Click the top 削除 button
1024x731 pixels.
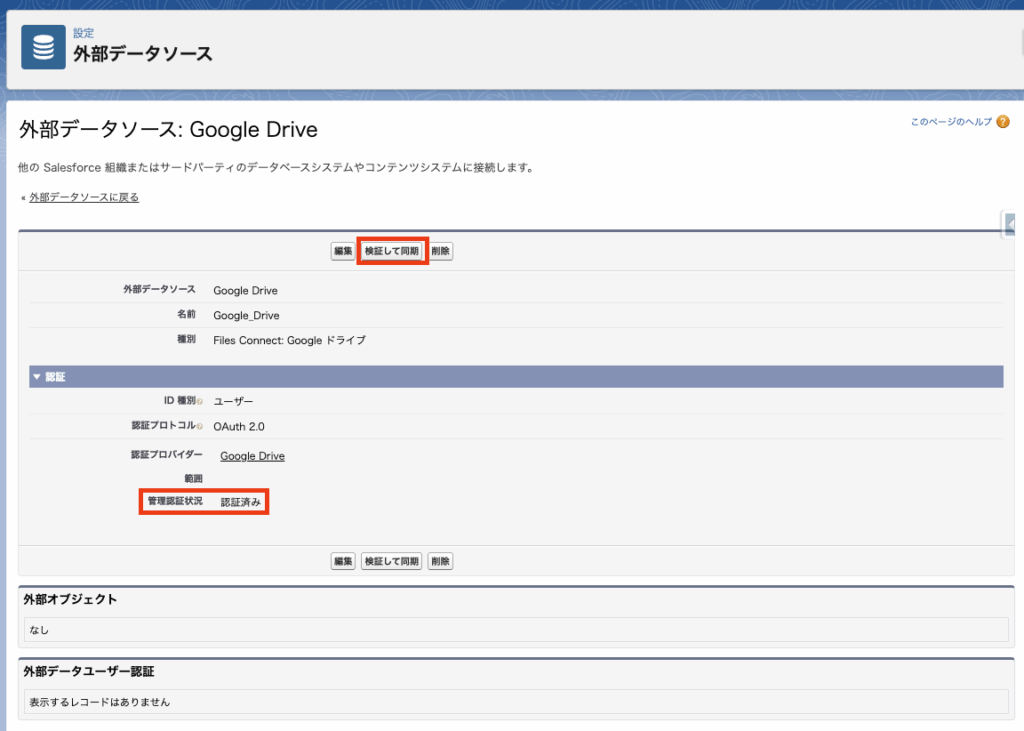tap(440, 252)
